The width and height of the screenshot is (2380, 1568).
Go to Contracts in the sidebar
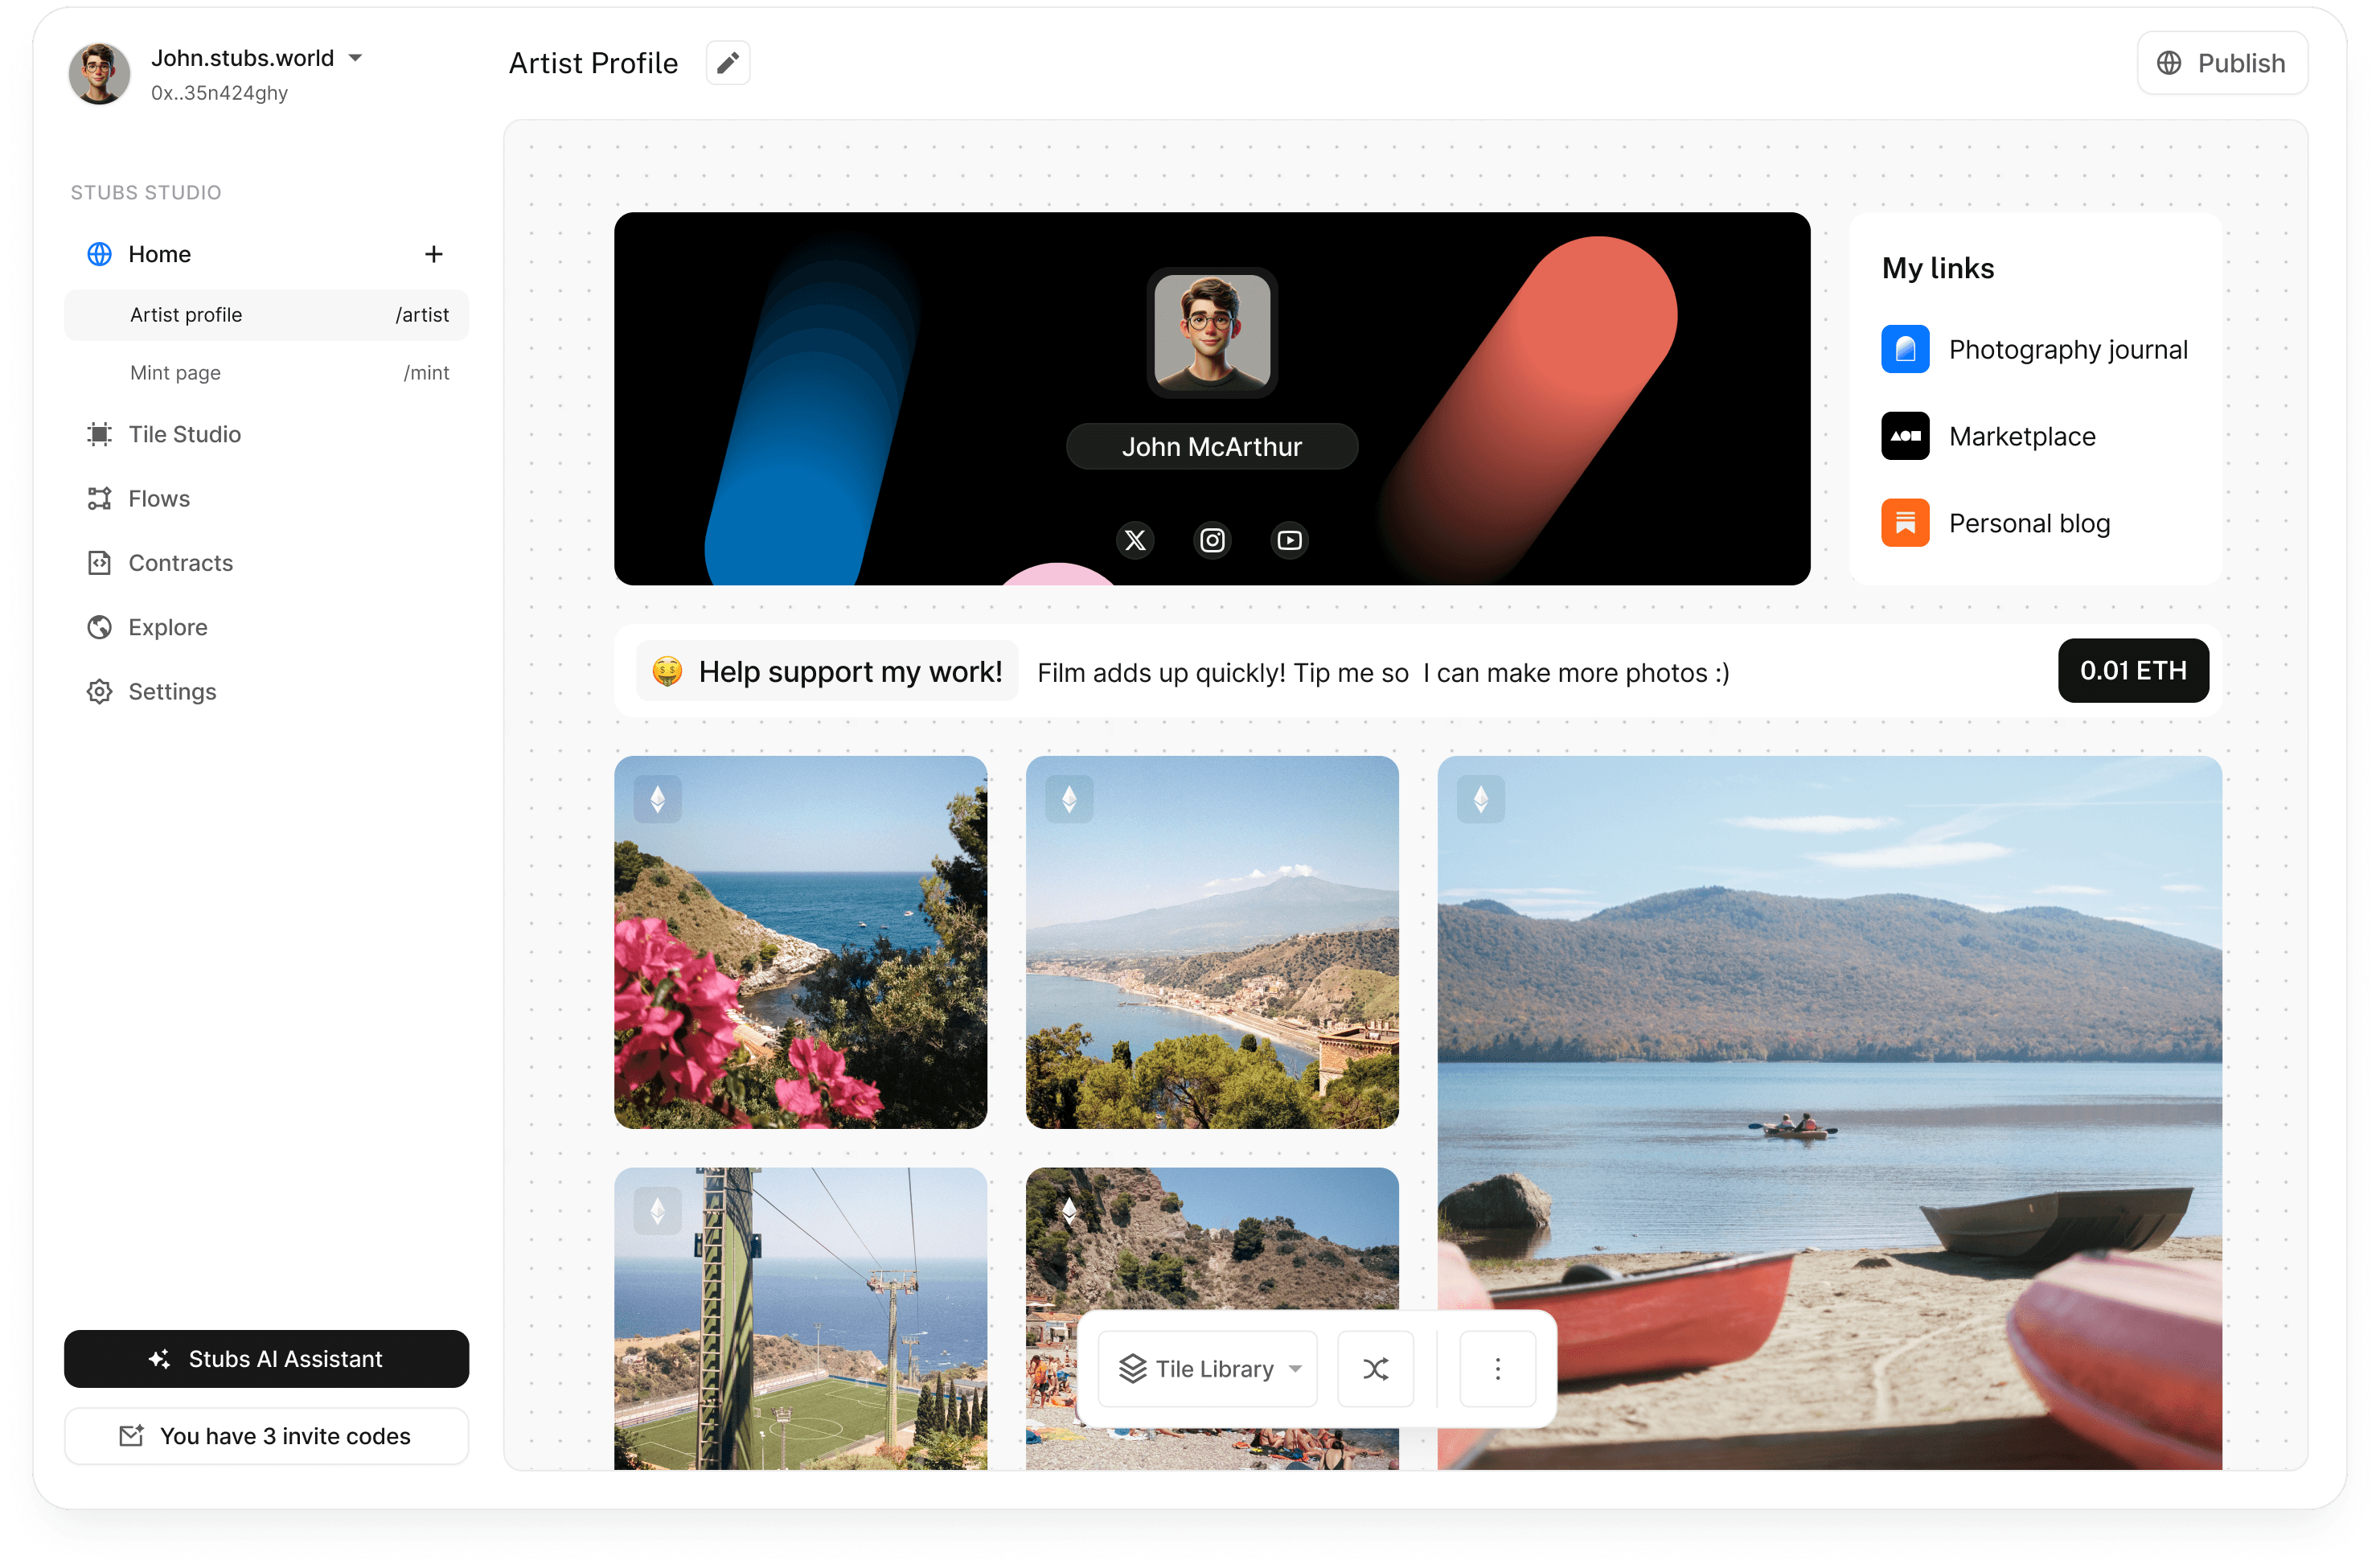[x=180, y=563]
